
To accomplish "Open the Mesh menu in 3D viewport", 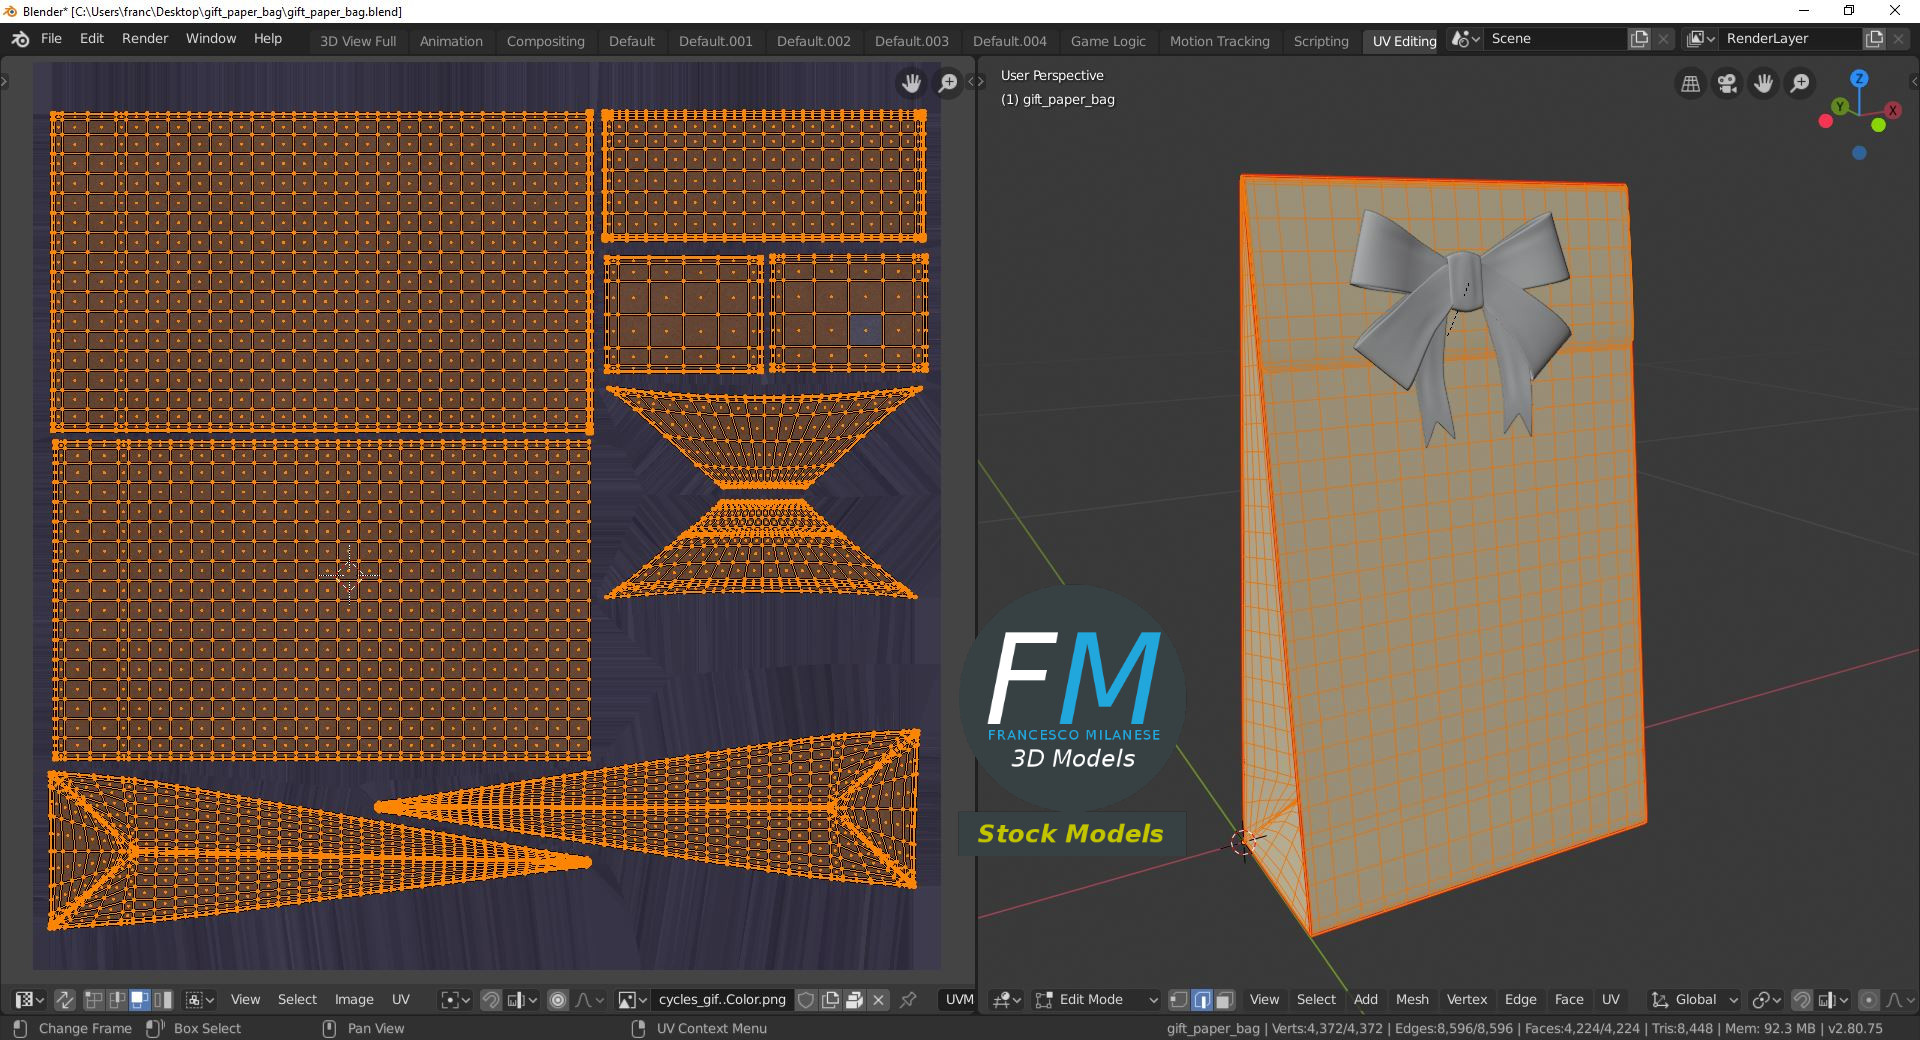I will tap(1412, 1000).
